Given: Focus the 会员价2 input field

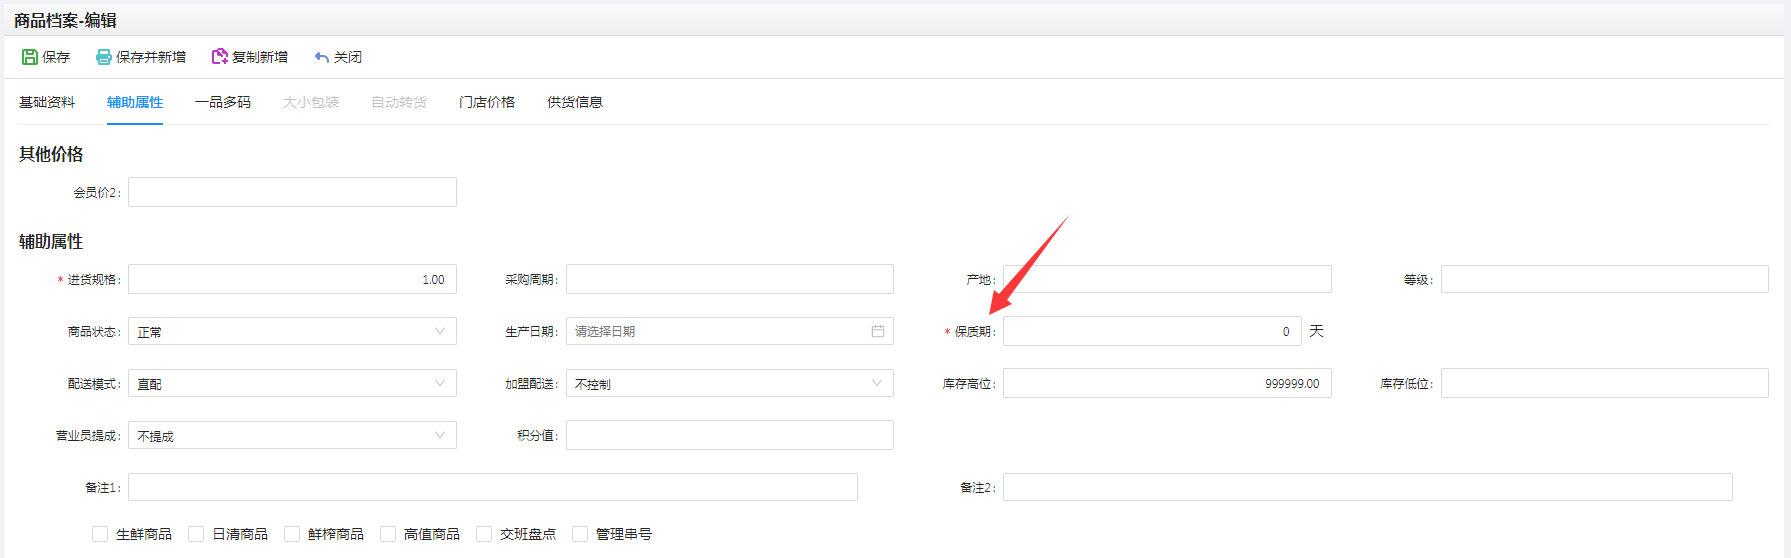Looking at the screenshot, I should coord(292,192).
